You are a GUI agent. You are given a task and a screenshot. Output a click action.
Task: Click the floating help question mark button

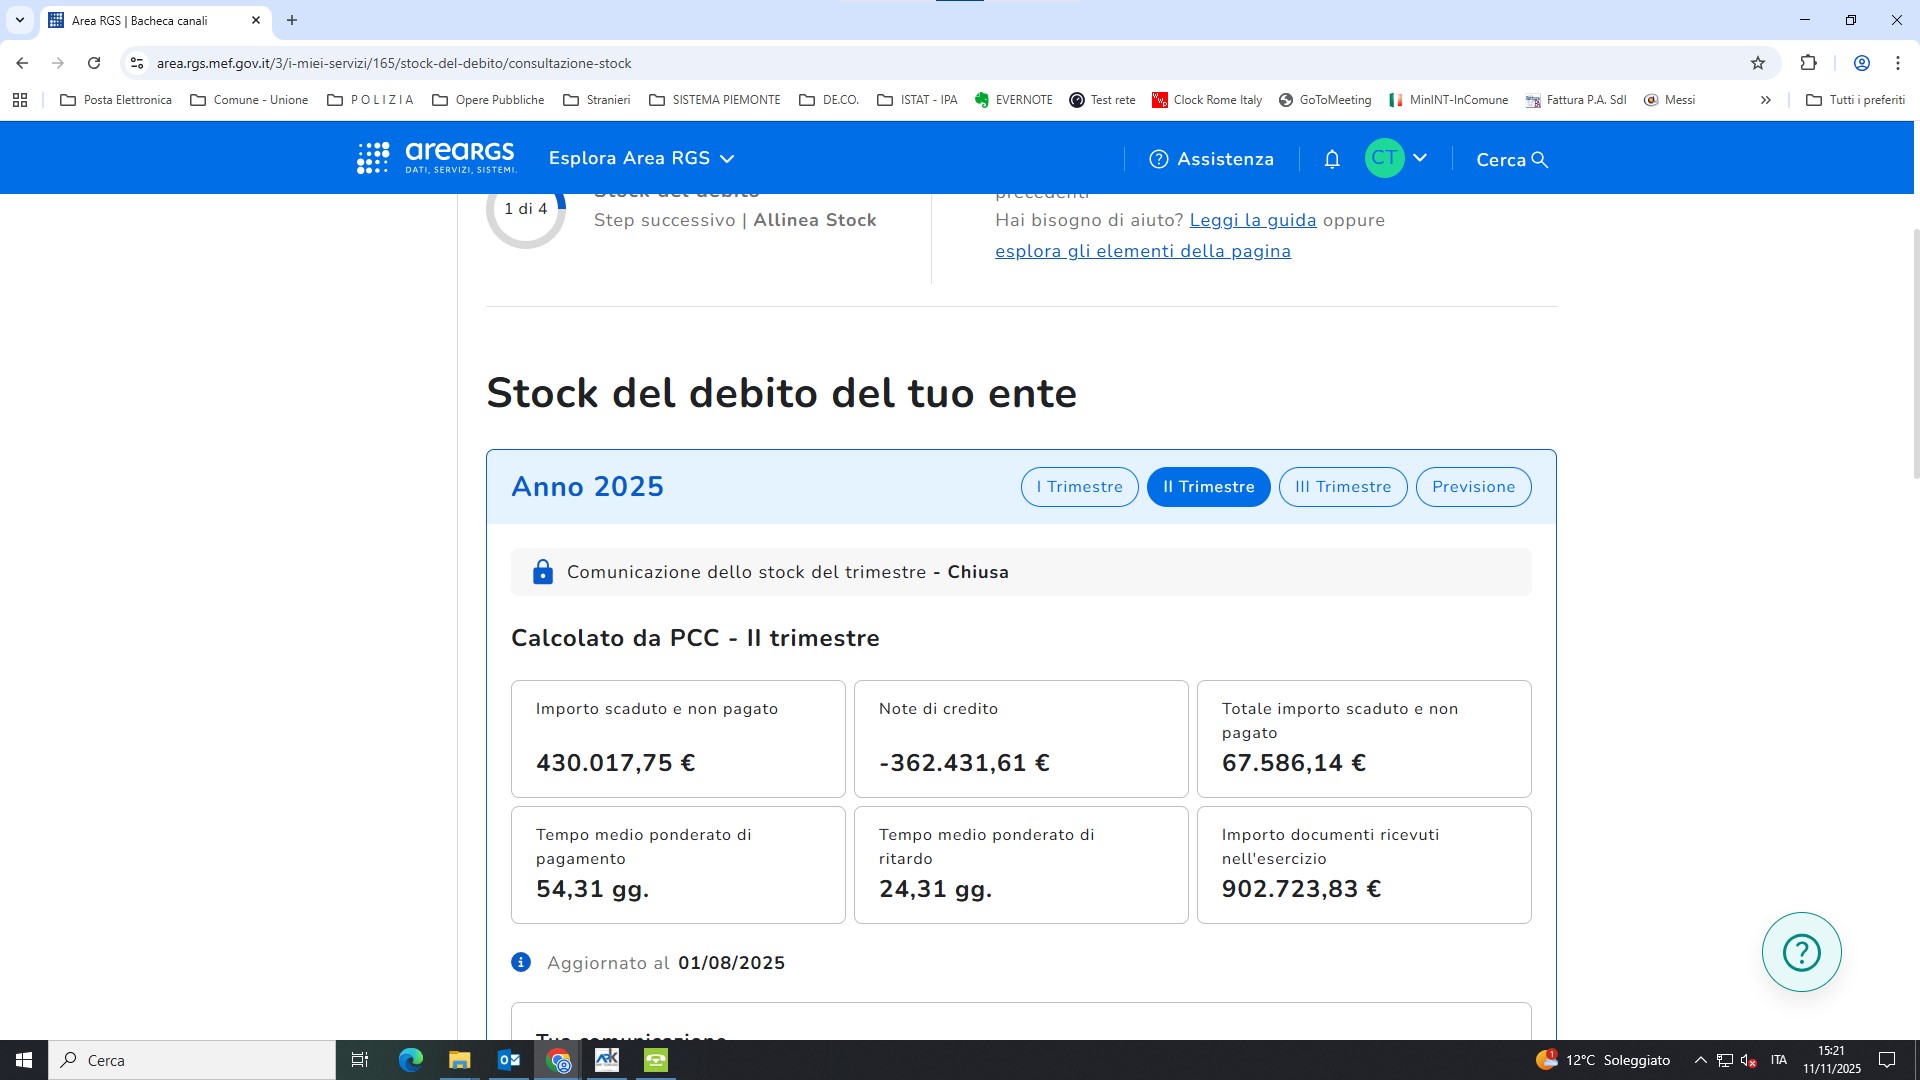coord(1801,952)
